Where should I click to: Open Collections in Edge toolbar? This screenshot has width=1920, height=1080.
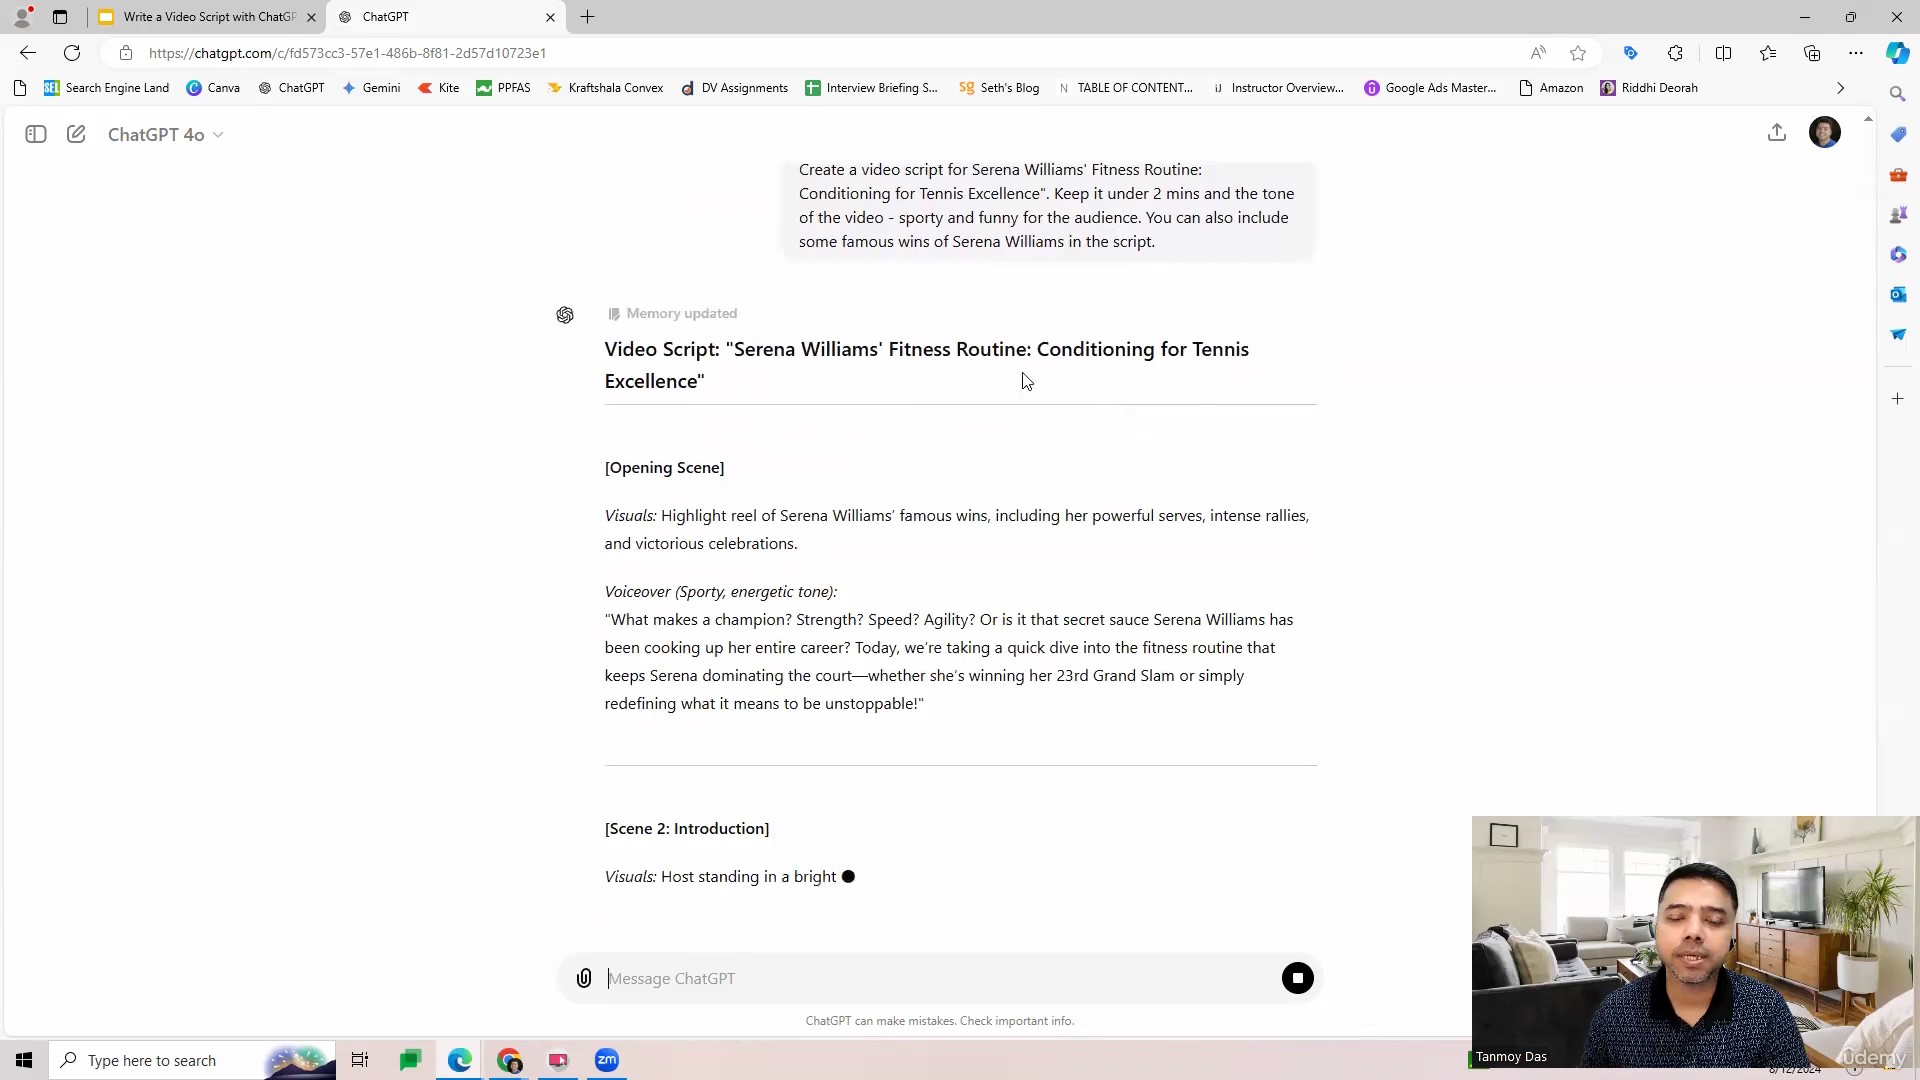point(1812,53)
